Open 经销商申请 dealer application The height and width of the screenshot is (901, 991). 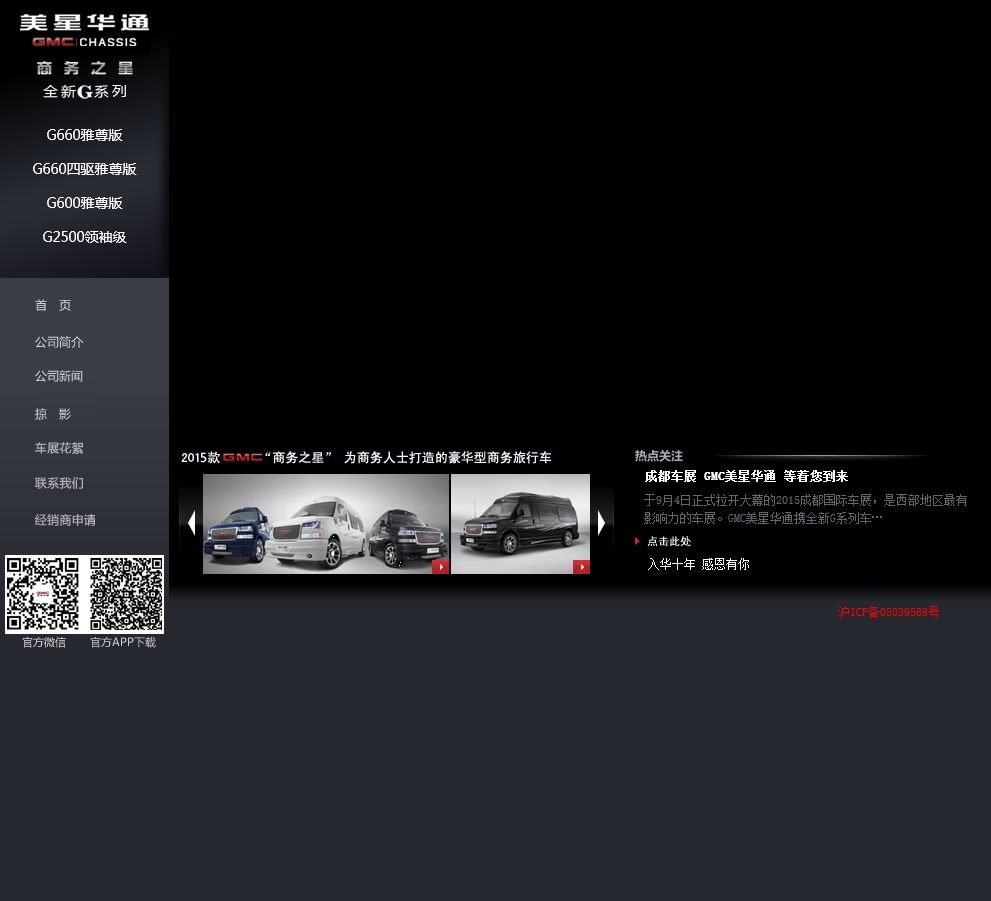tap(65, 520)
